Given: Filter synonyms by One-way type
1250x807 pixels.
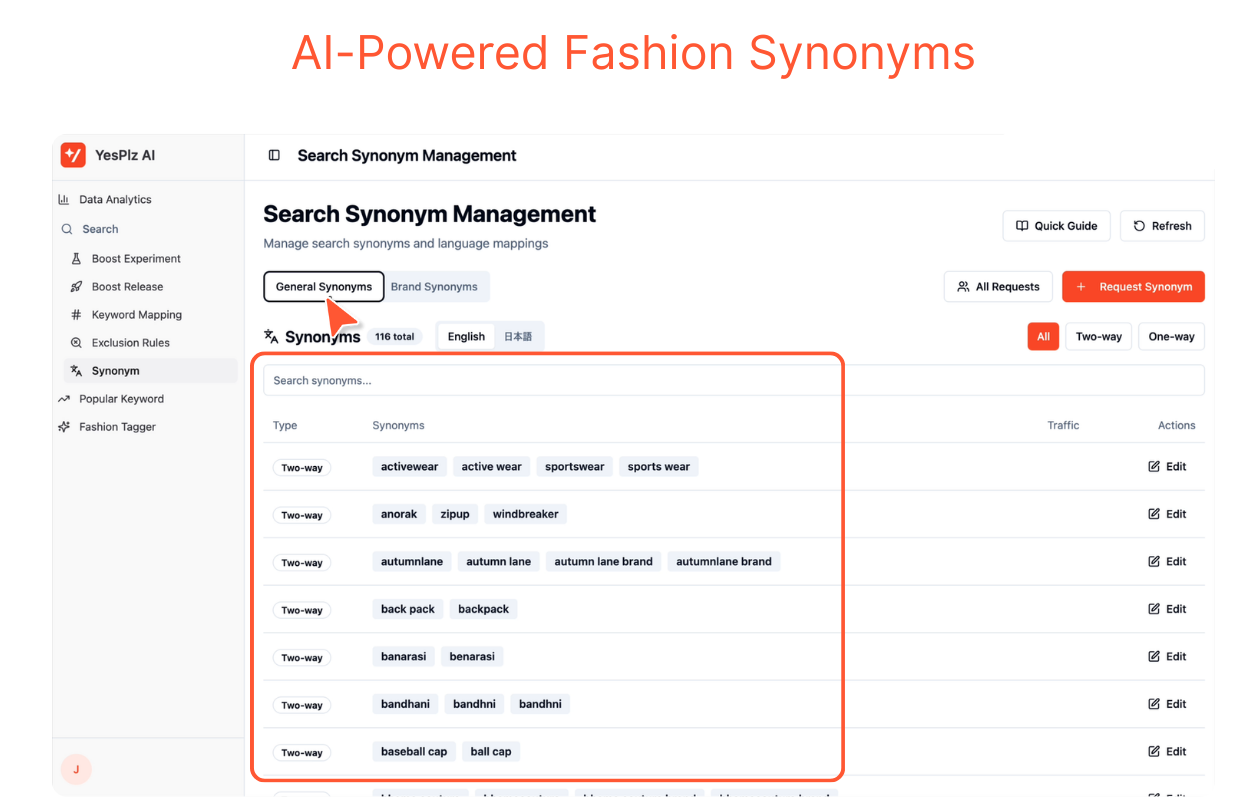Looking at the screenshot, I should [1171, 337].
